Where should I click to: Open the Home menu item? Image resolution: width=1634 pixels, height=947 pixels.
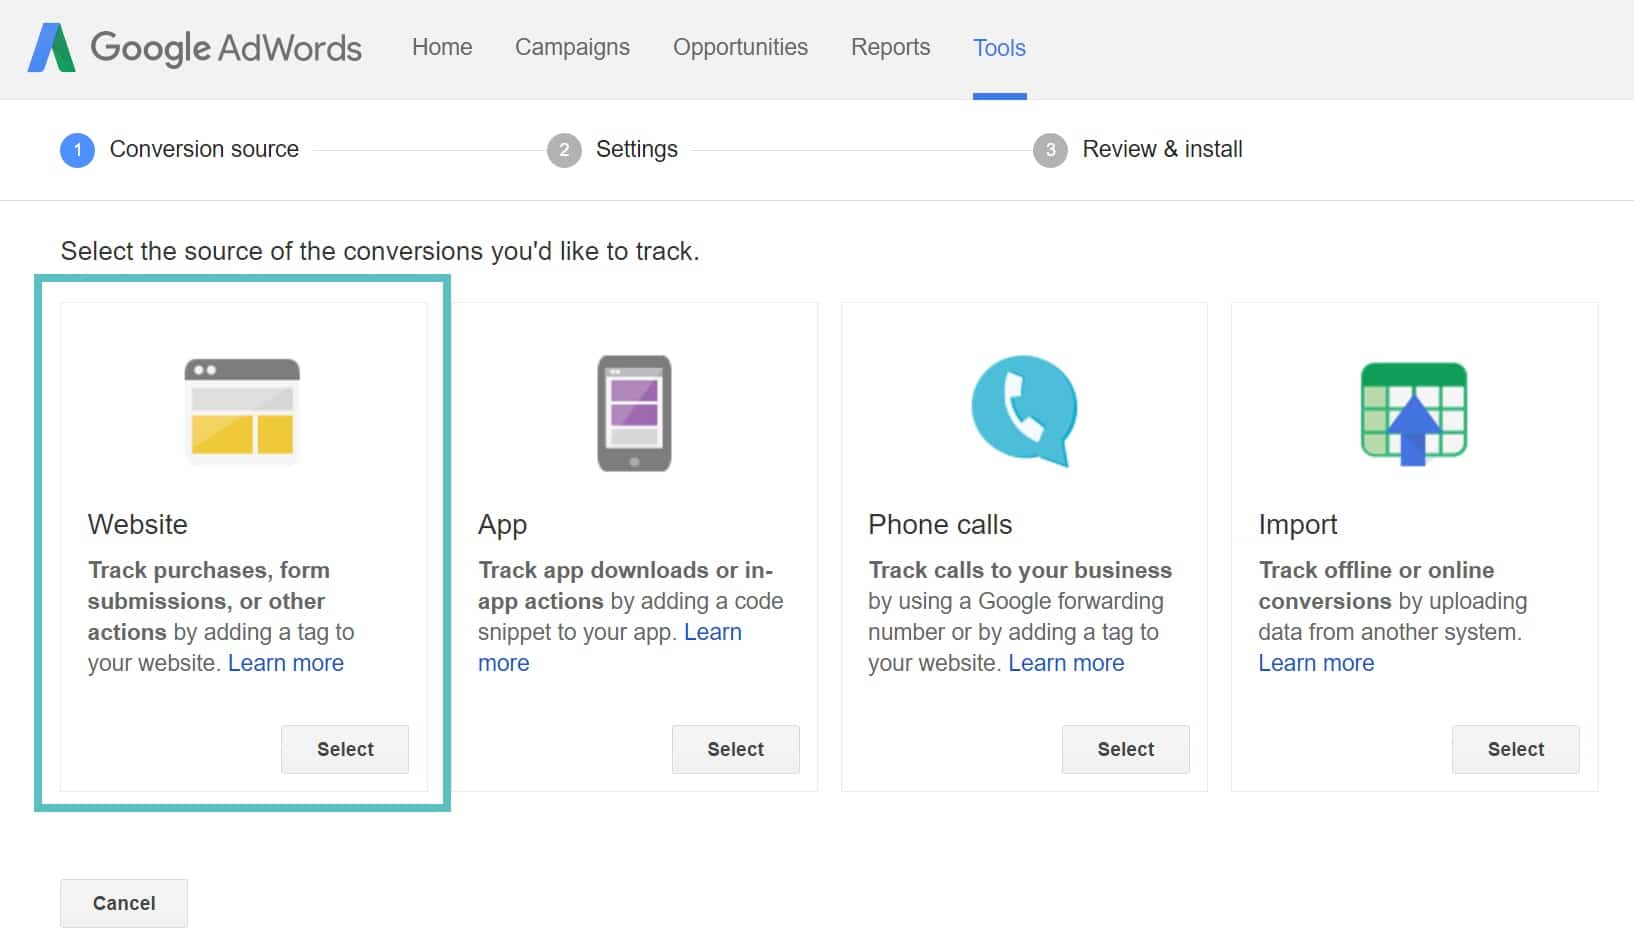pos(442,47)
